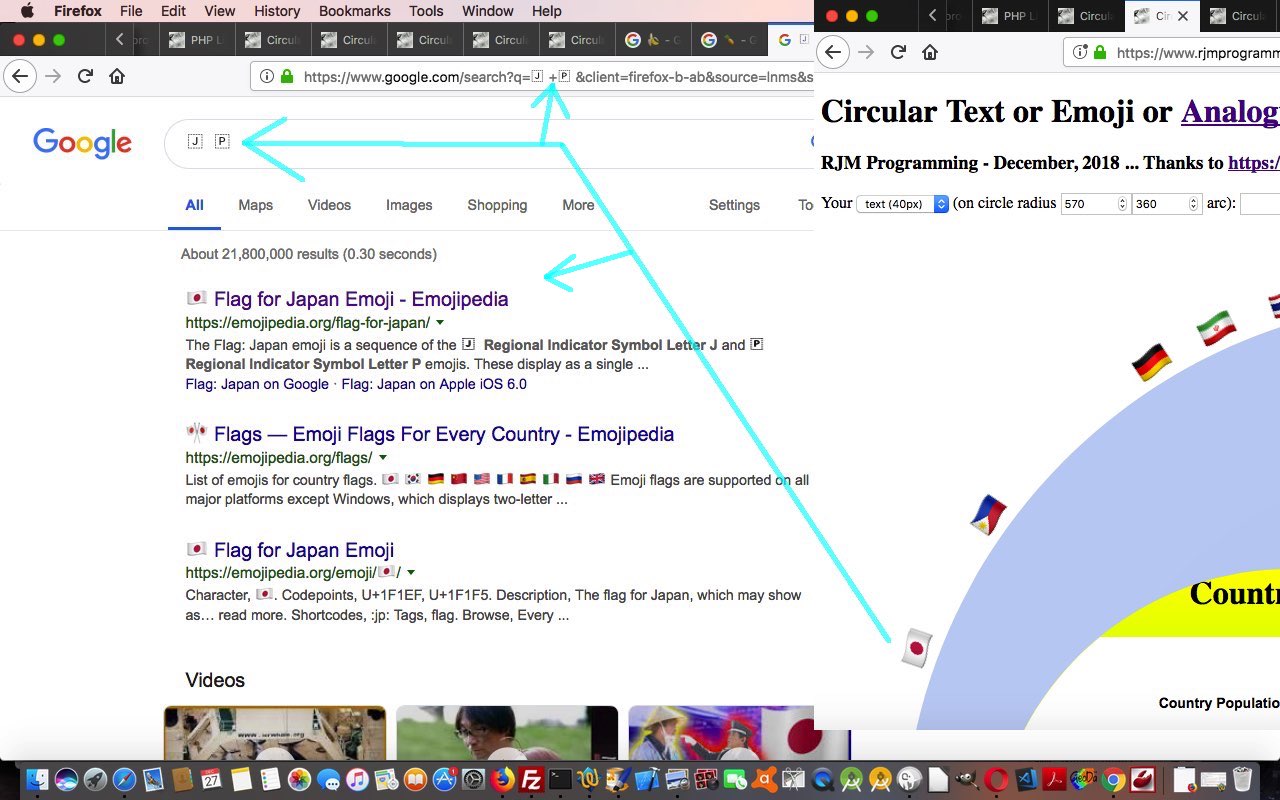Open Flags — Emoji Flags For Every Country

[443, 434]
